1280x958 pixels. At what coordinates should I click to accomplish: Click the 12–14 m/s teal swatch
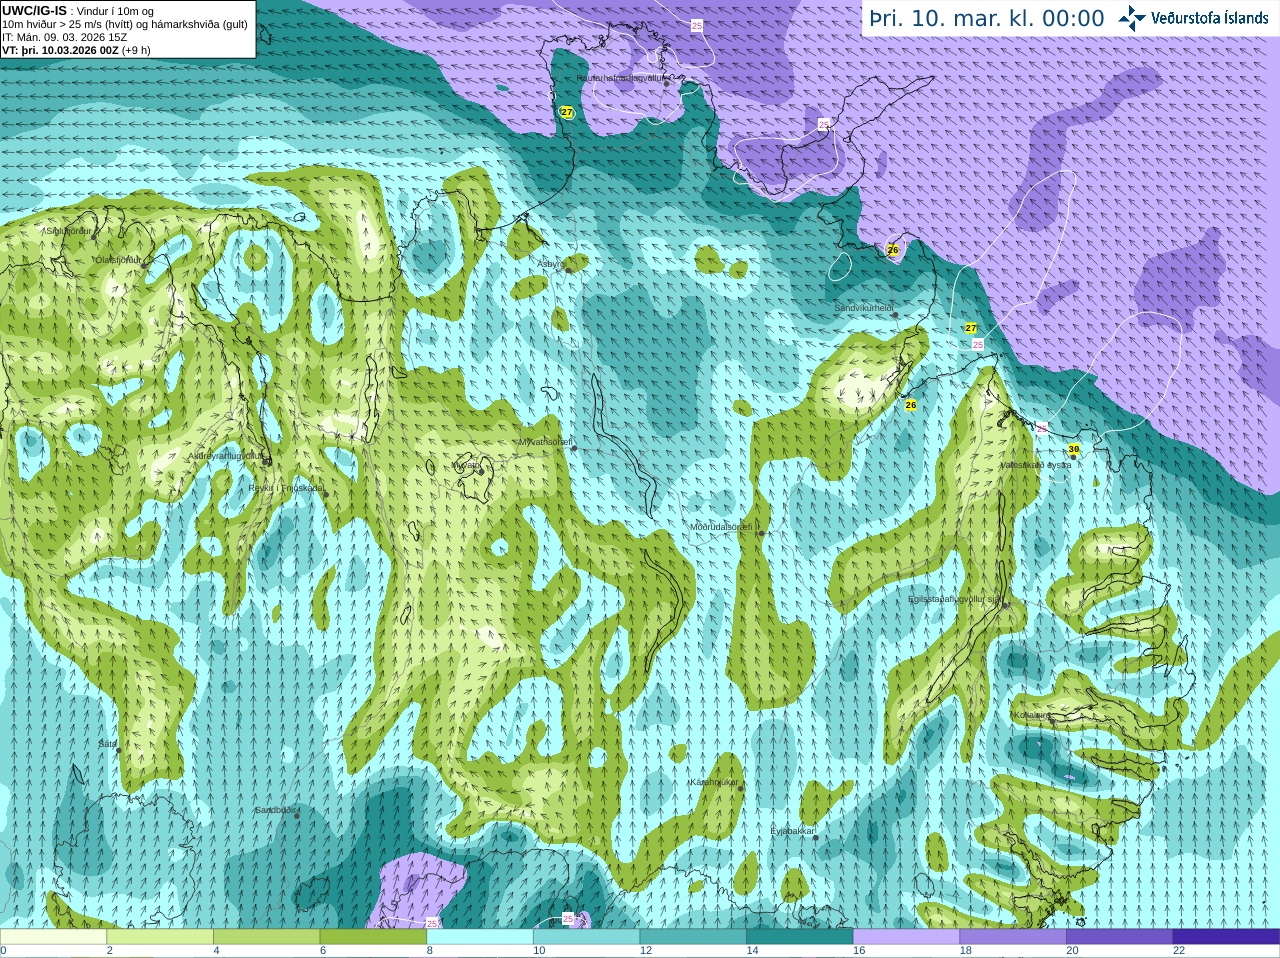click(693, 937)
